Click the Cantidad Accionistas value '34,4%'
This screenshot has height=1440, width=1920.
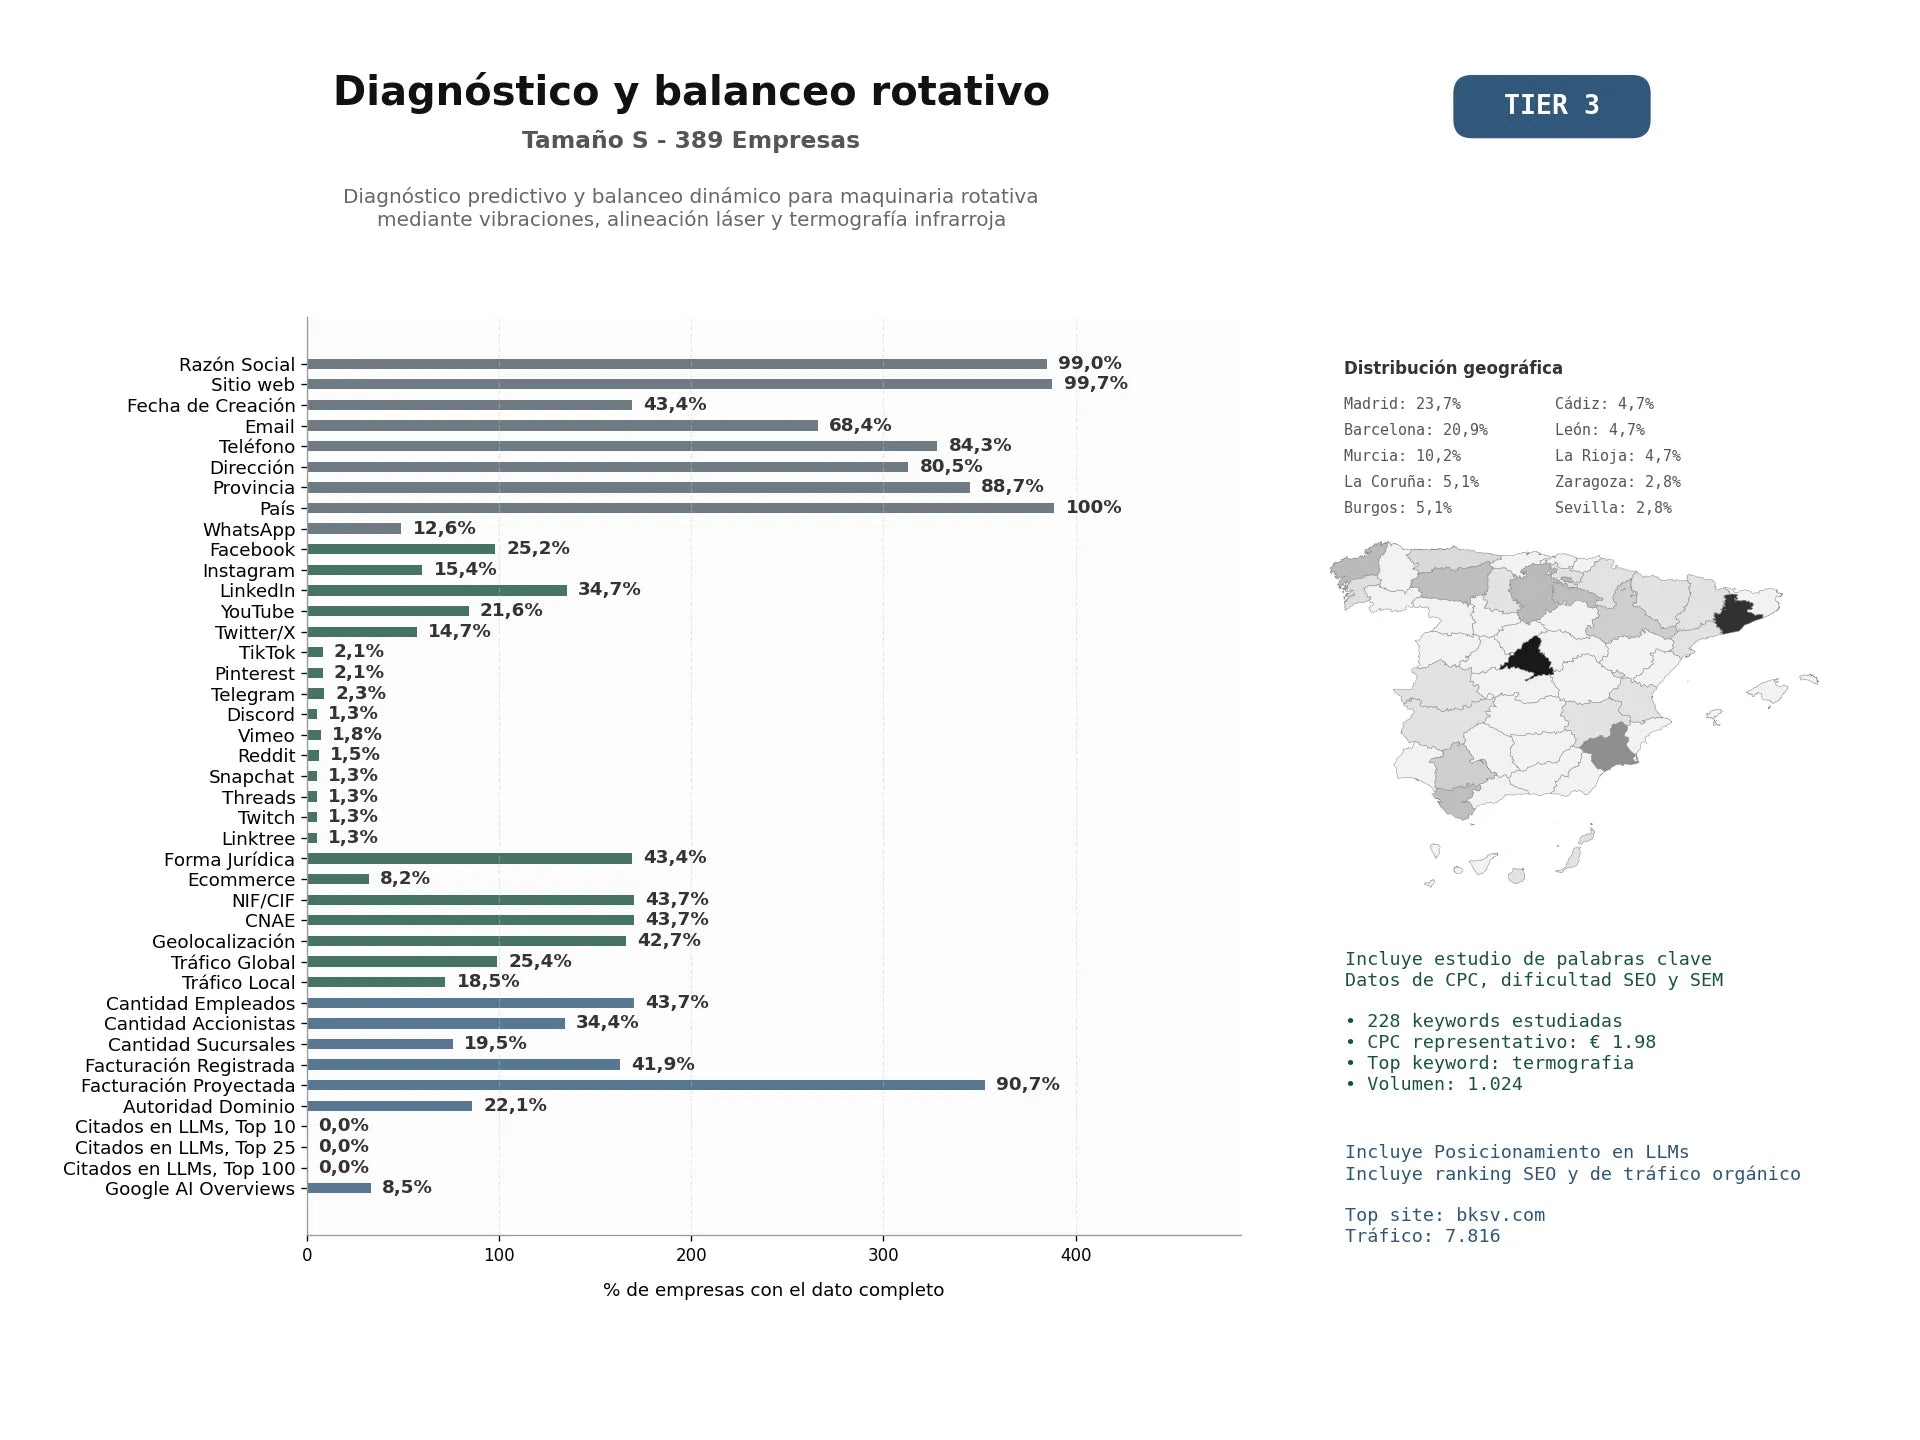point(607,1022)
